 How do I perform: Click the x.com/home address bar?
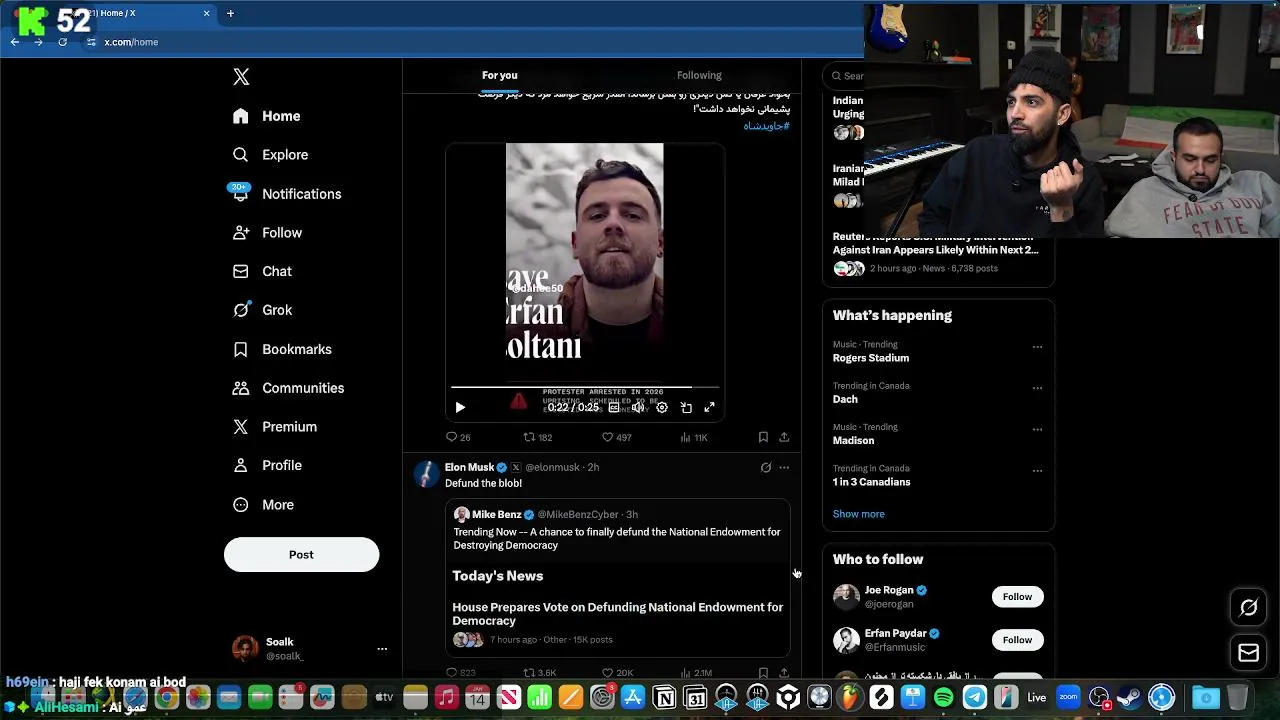pos(131,42)
